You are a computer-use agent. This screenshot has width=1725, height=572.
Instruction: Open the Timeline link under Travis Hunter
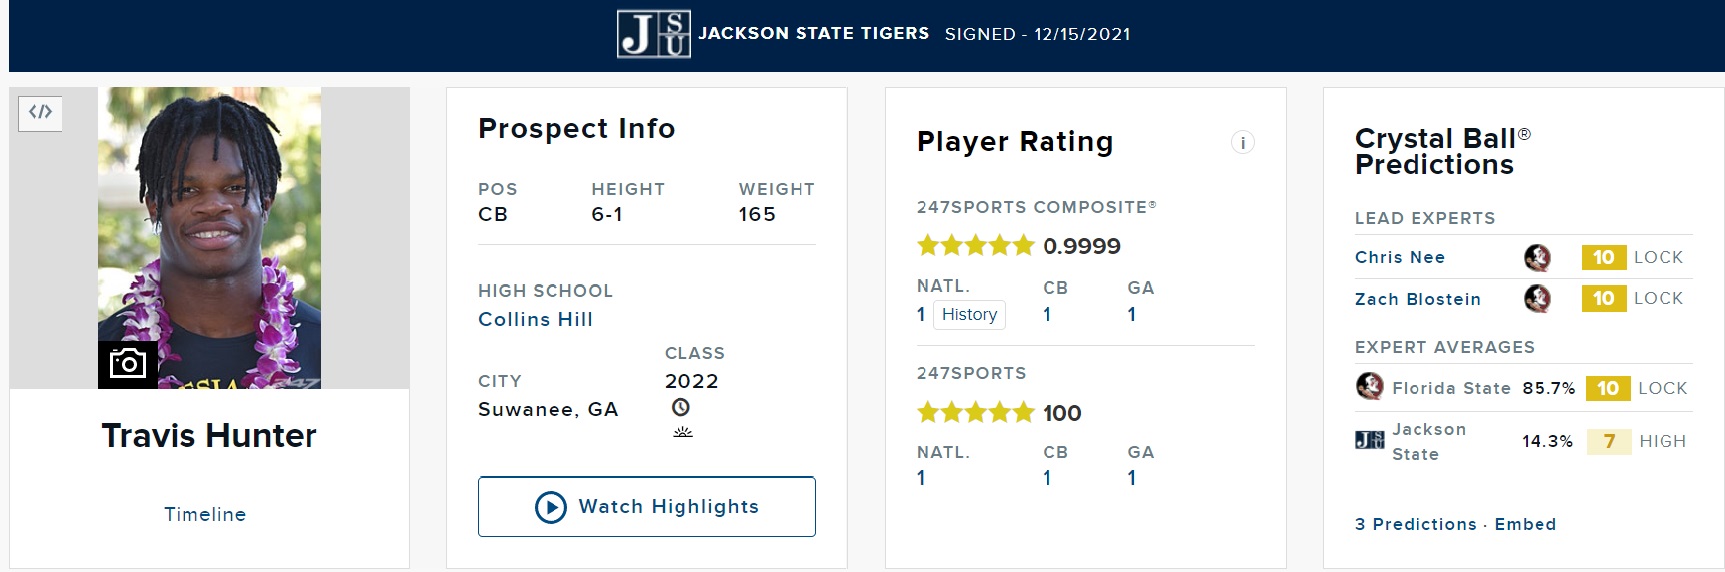coord(205,514)
